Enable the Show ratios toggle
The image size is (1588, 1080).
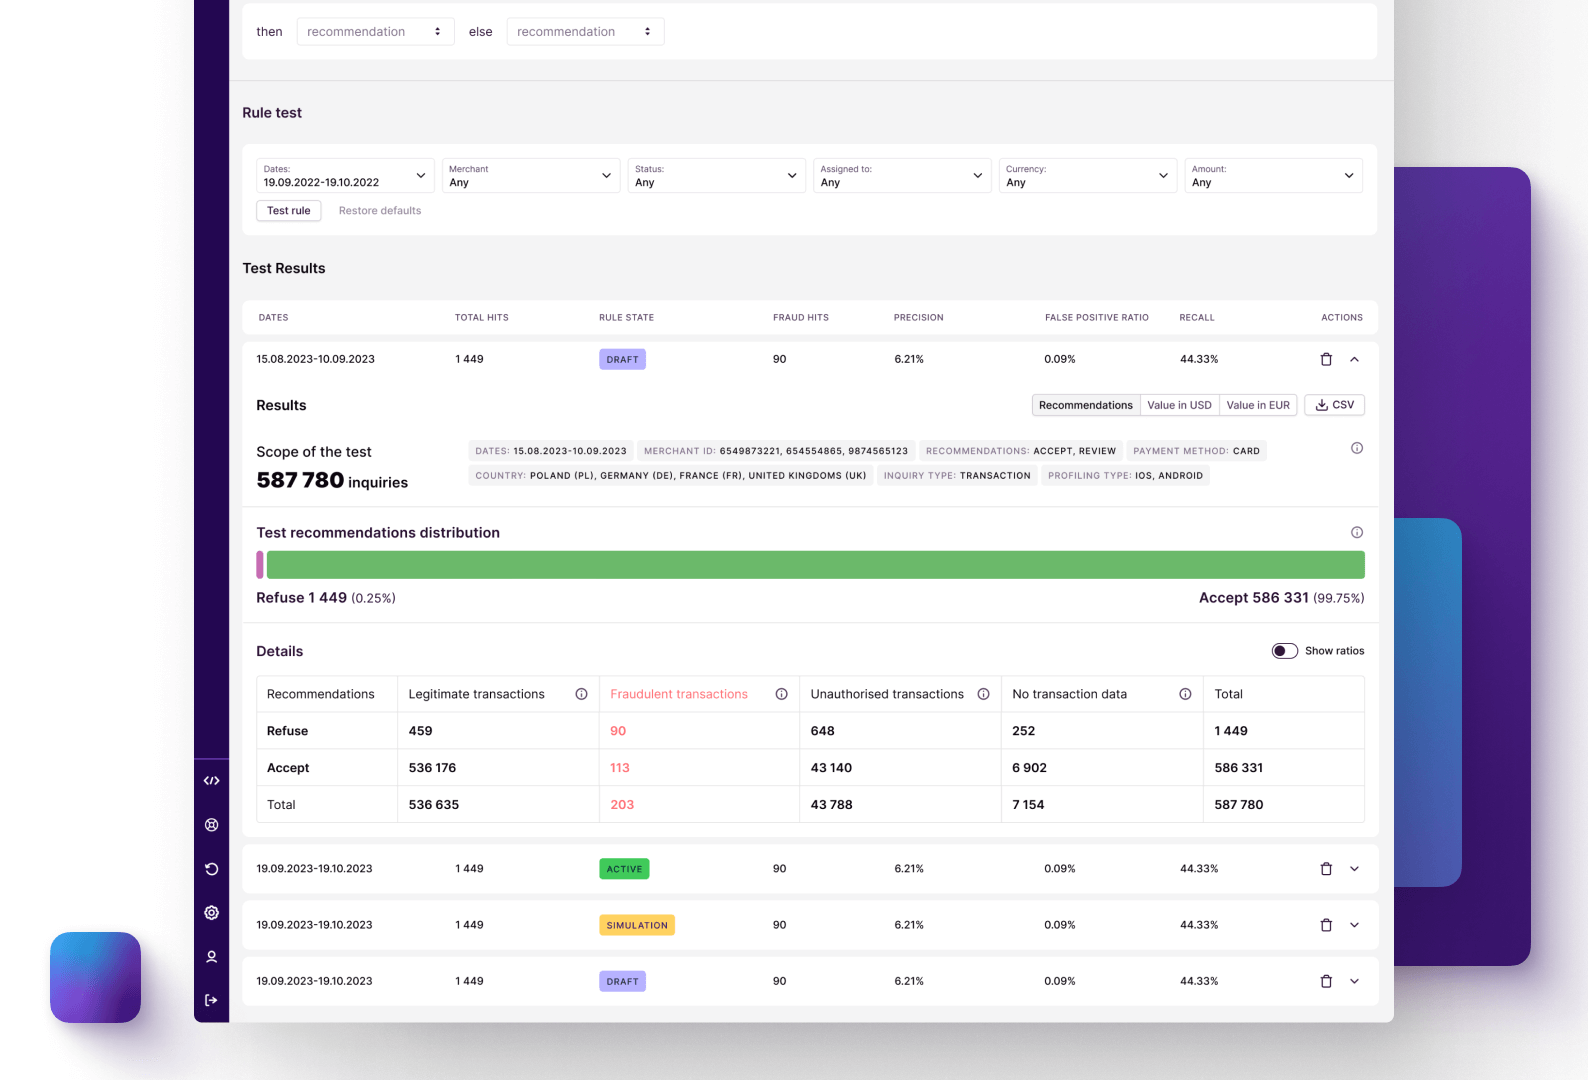click(1284, 651)
